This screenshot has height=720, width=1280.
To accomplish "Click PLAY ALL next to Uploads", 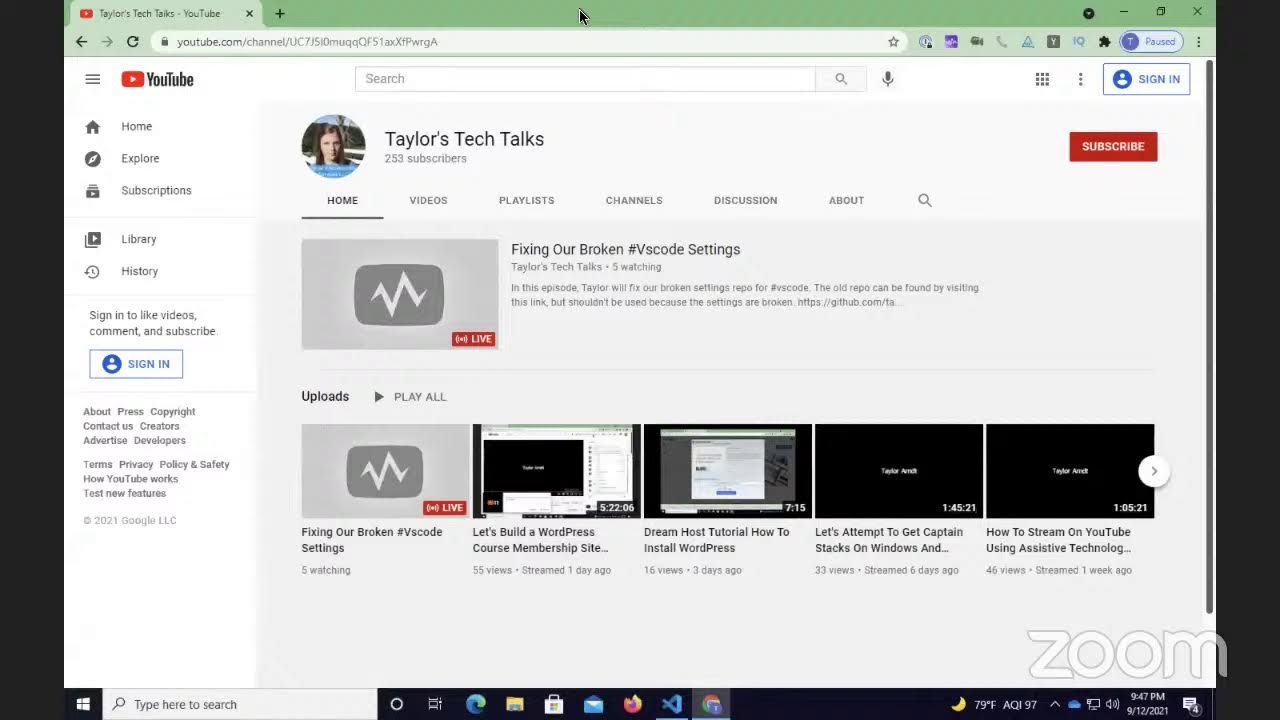I will (x=410, y=397).
